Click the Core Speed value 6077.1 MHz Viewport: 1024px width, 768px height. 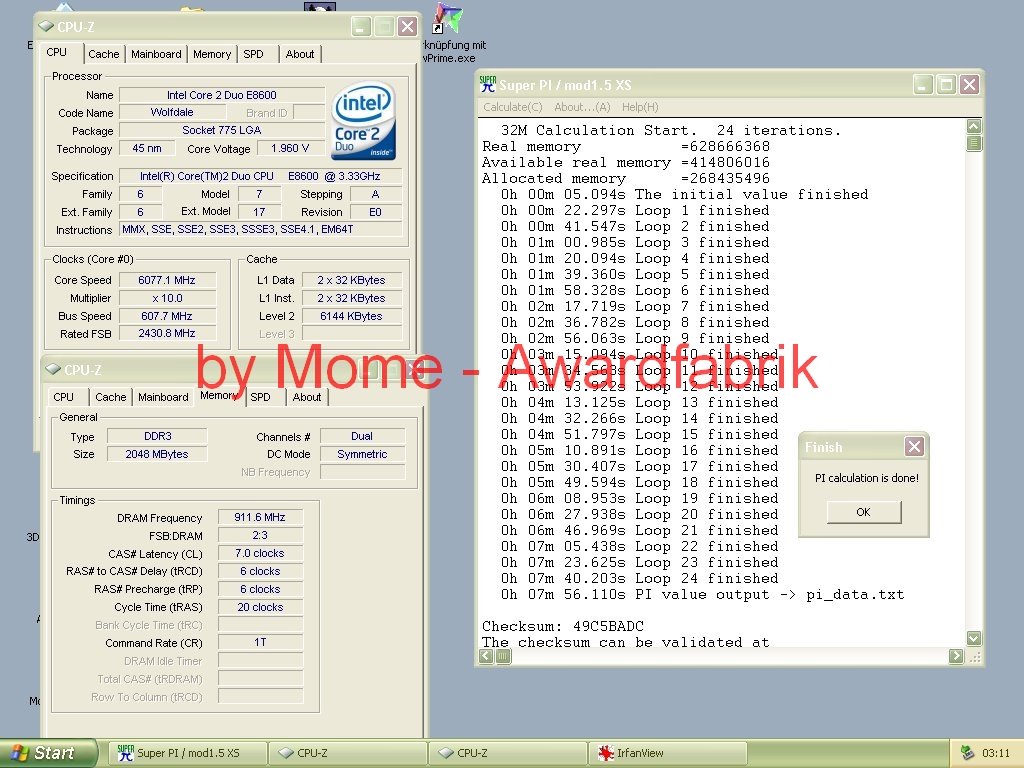click(x=167, y=280)
